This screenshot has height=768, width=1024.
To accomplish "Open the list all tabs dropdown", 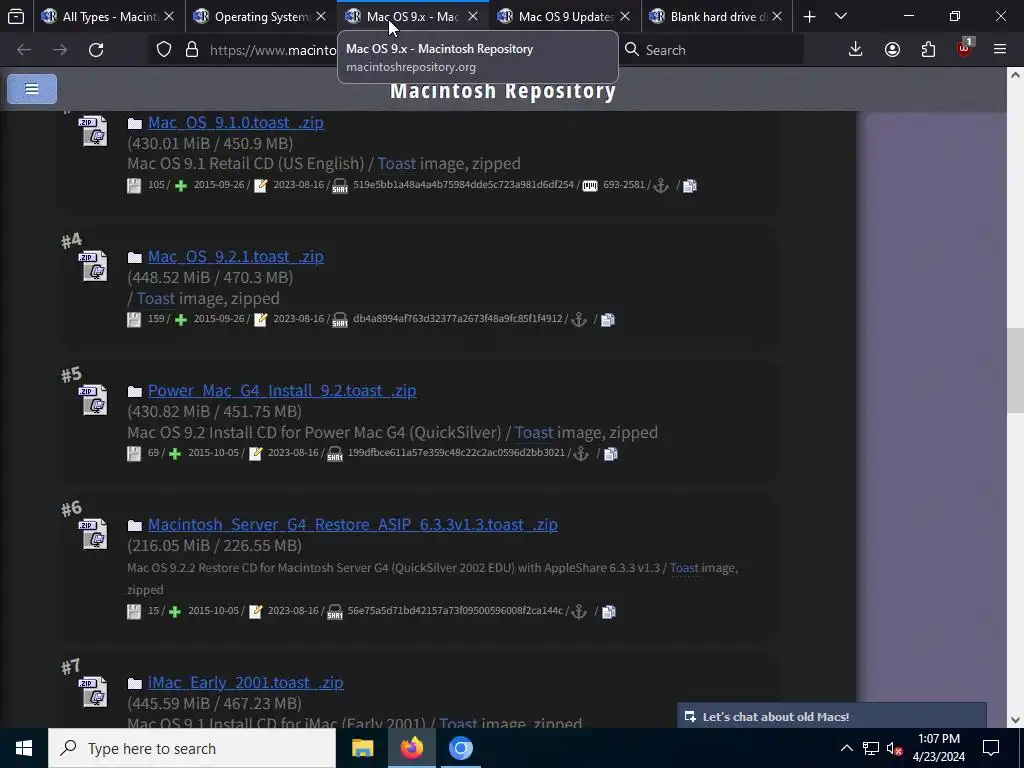I will (841, 16).
